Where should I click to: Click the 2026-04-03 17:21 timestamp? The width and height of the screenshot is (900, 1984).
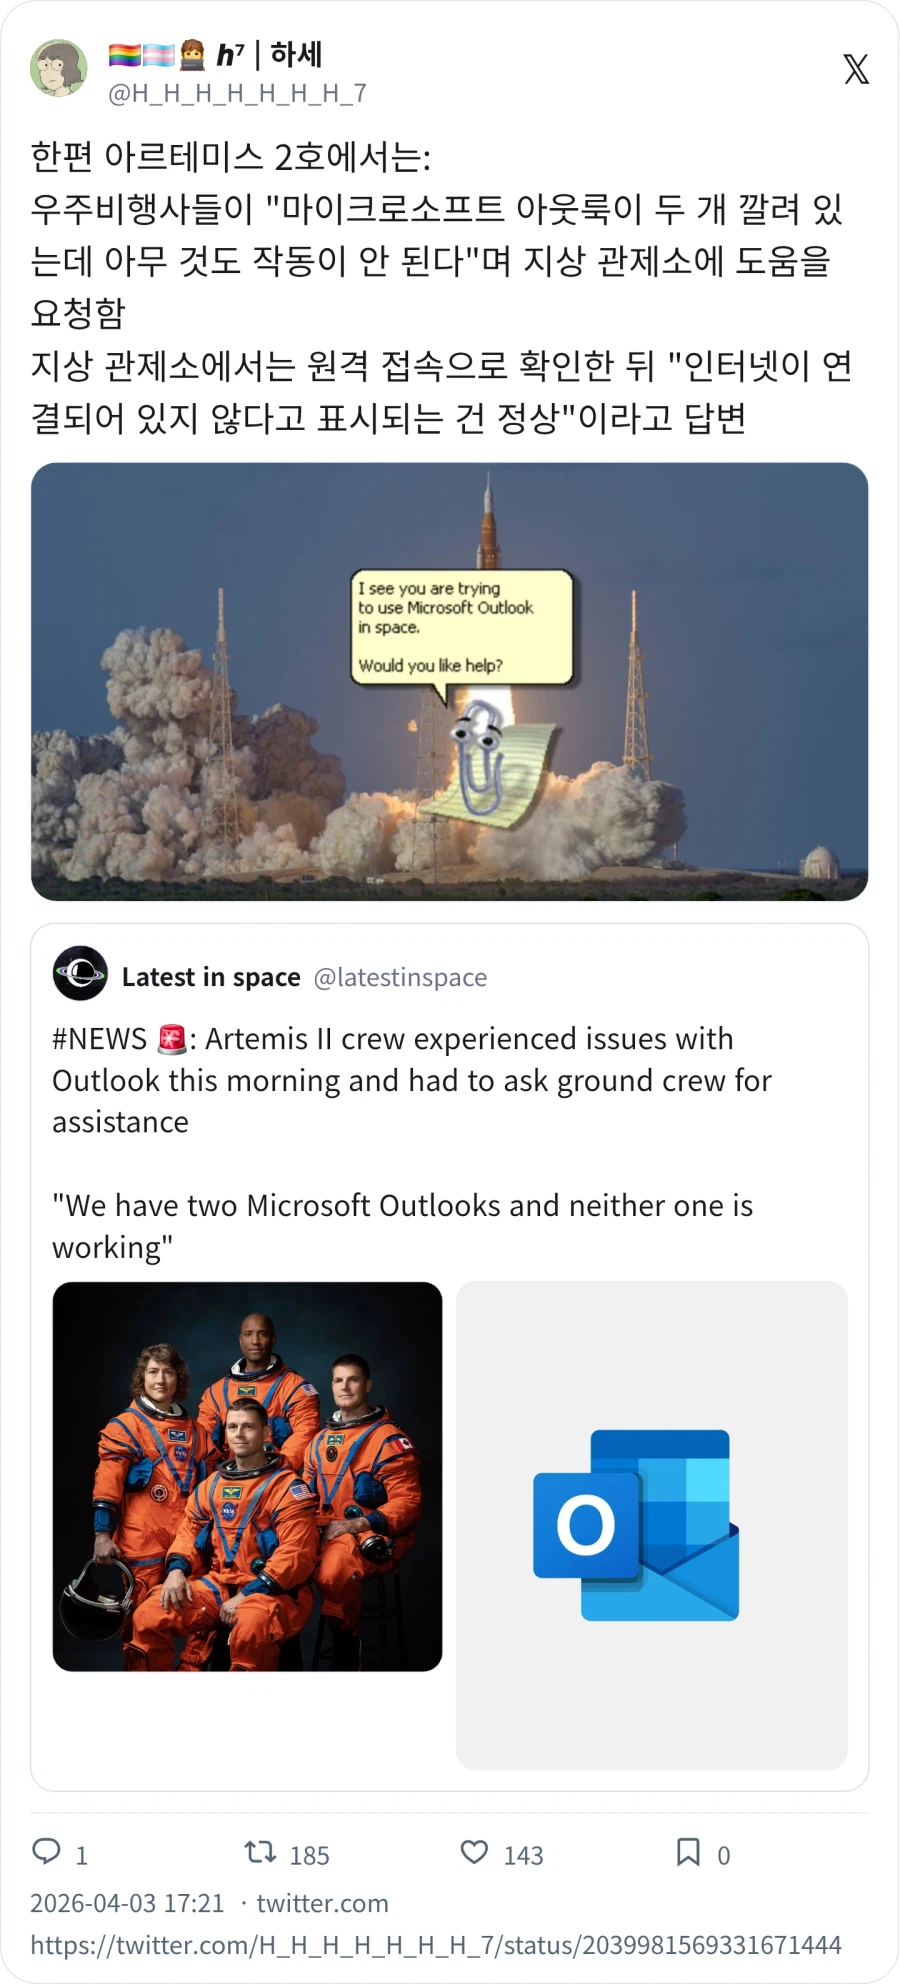[x=127, y=1903]
